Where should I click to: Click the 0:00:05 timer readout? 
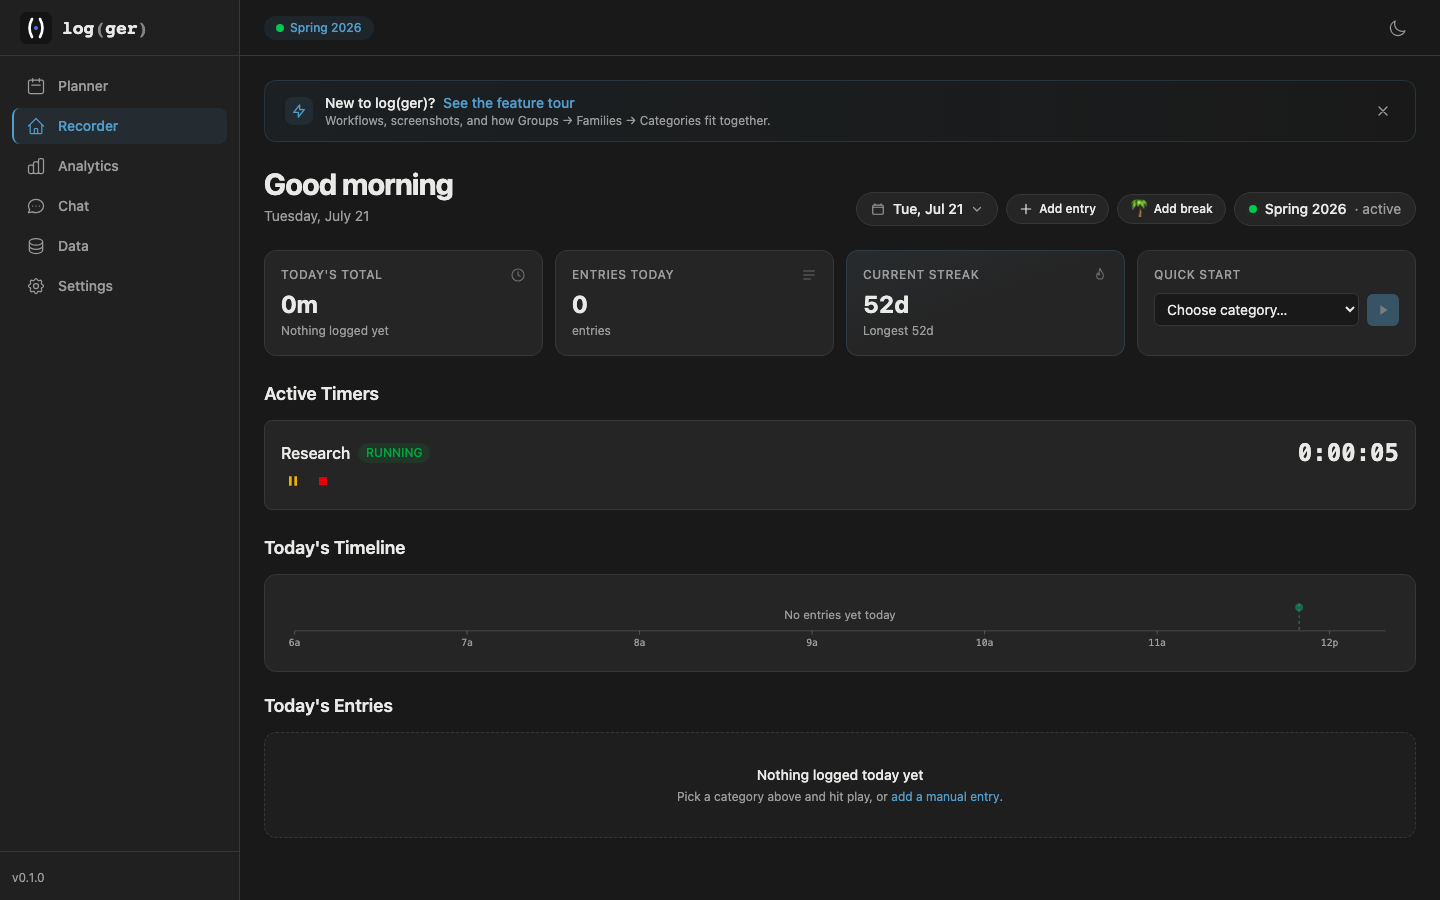point(1348,453)
